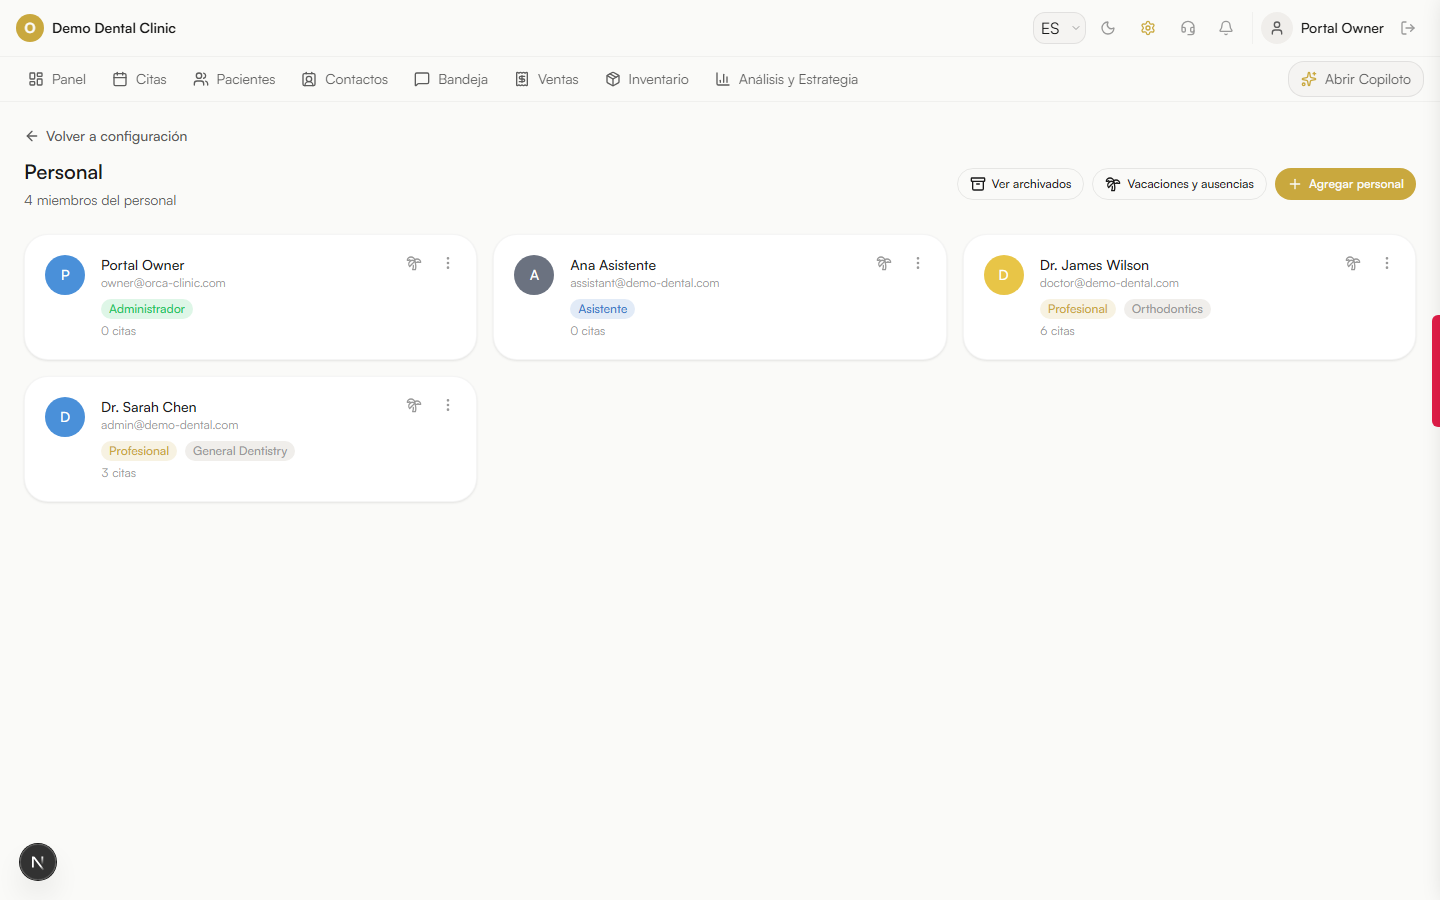Click the red tab at right edge
1440x900 pixels.
[1436, 371]
